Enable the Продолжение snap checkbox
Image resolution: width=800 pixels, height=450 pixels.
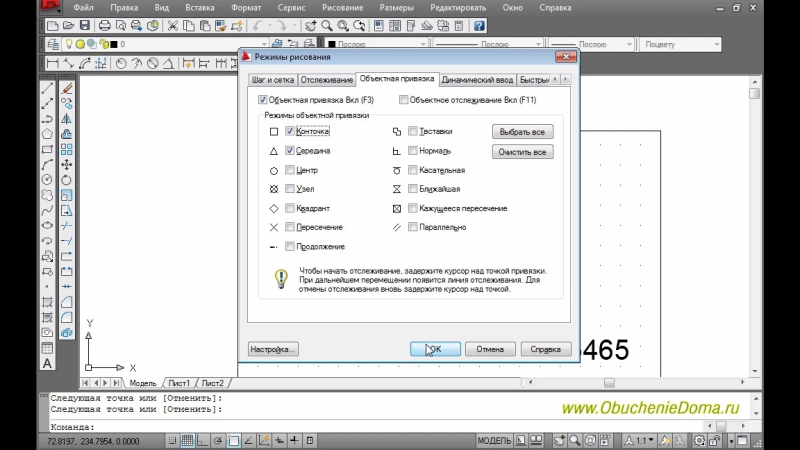coord(290,246)
